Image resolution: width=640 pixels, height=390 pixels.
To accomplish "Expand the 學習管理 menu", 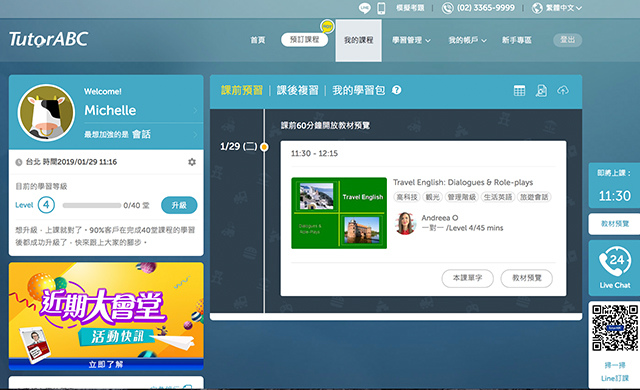I will point(411,40).
